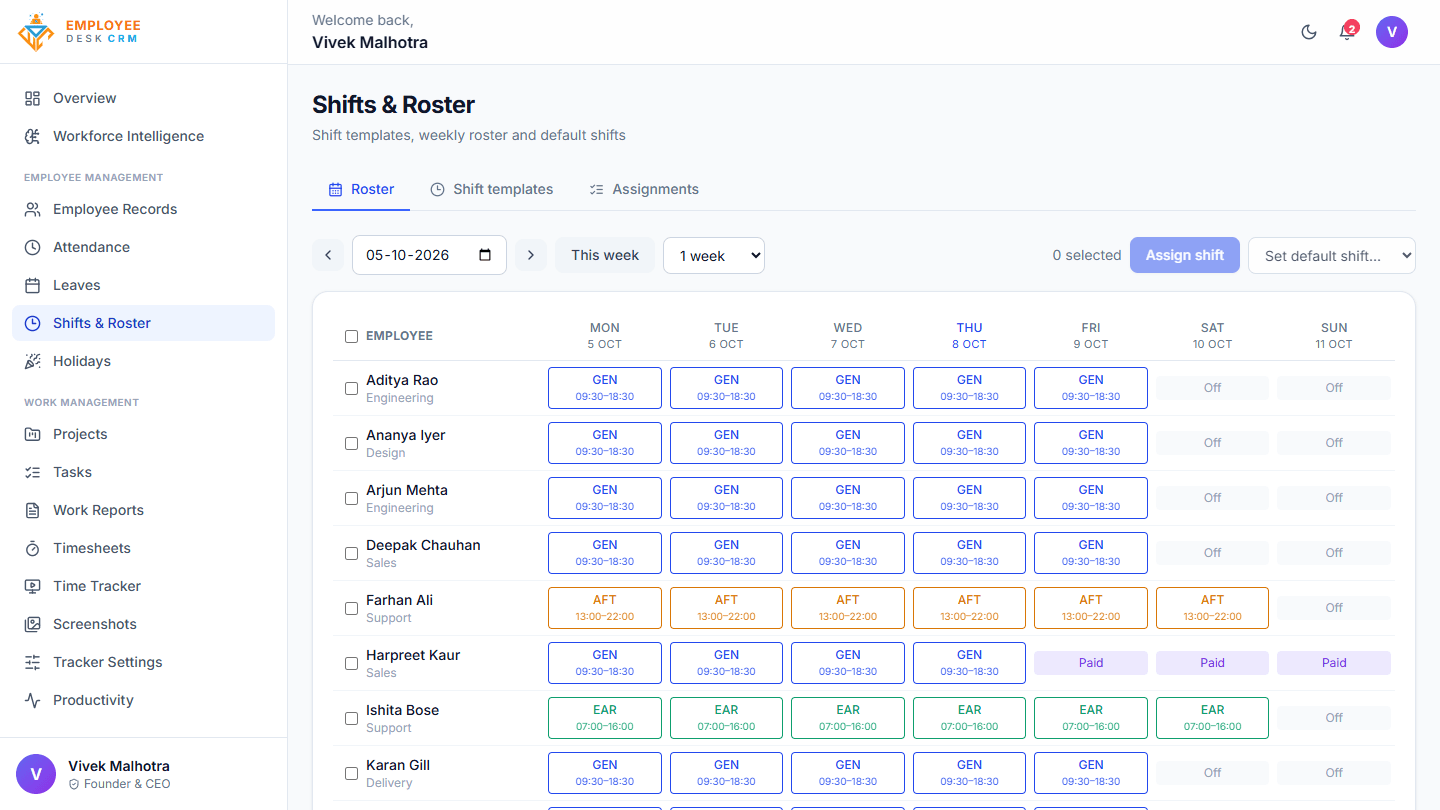The width and height of the screenshot is (1440, 810).
Task: Go to Projects page
Action: [143, 434]
